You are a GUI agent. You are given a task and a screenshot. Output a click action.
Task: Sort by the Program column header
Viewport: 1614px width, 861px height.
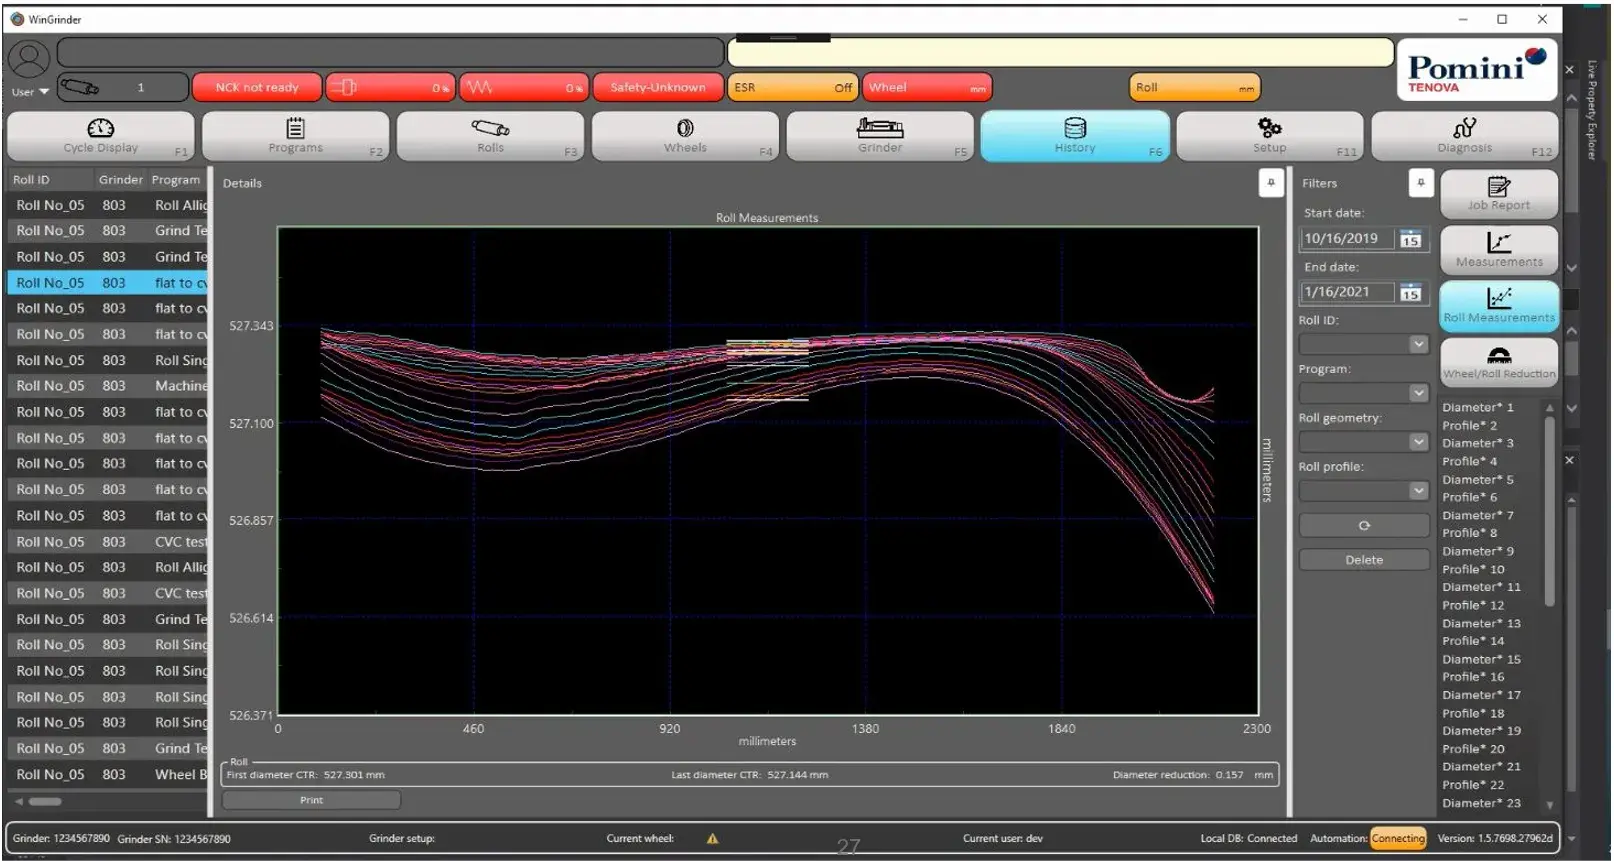point(177,180)
